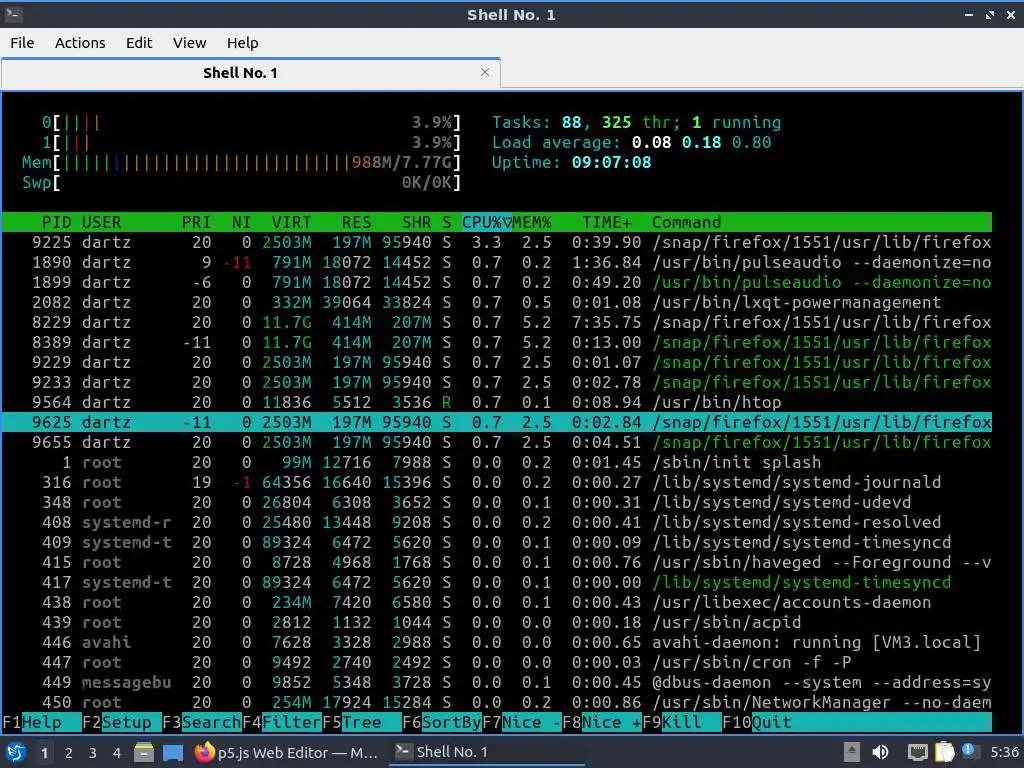
Task: Click the show desktop icon
Action: pos(173,752)
